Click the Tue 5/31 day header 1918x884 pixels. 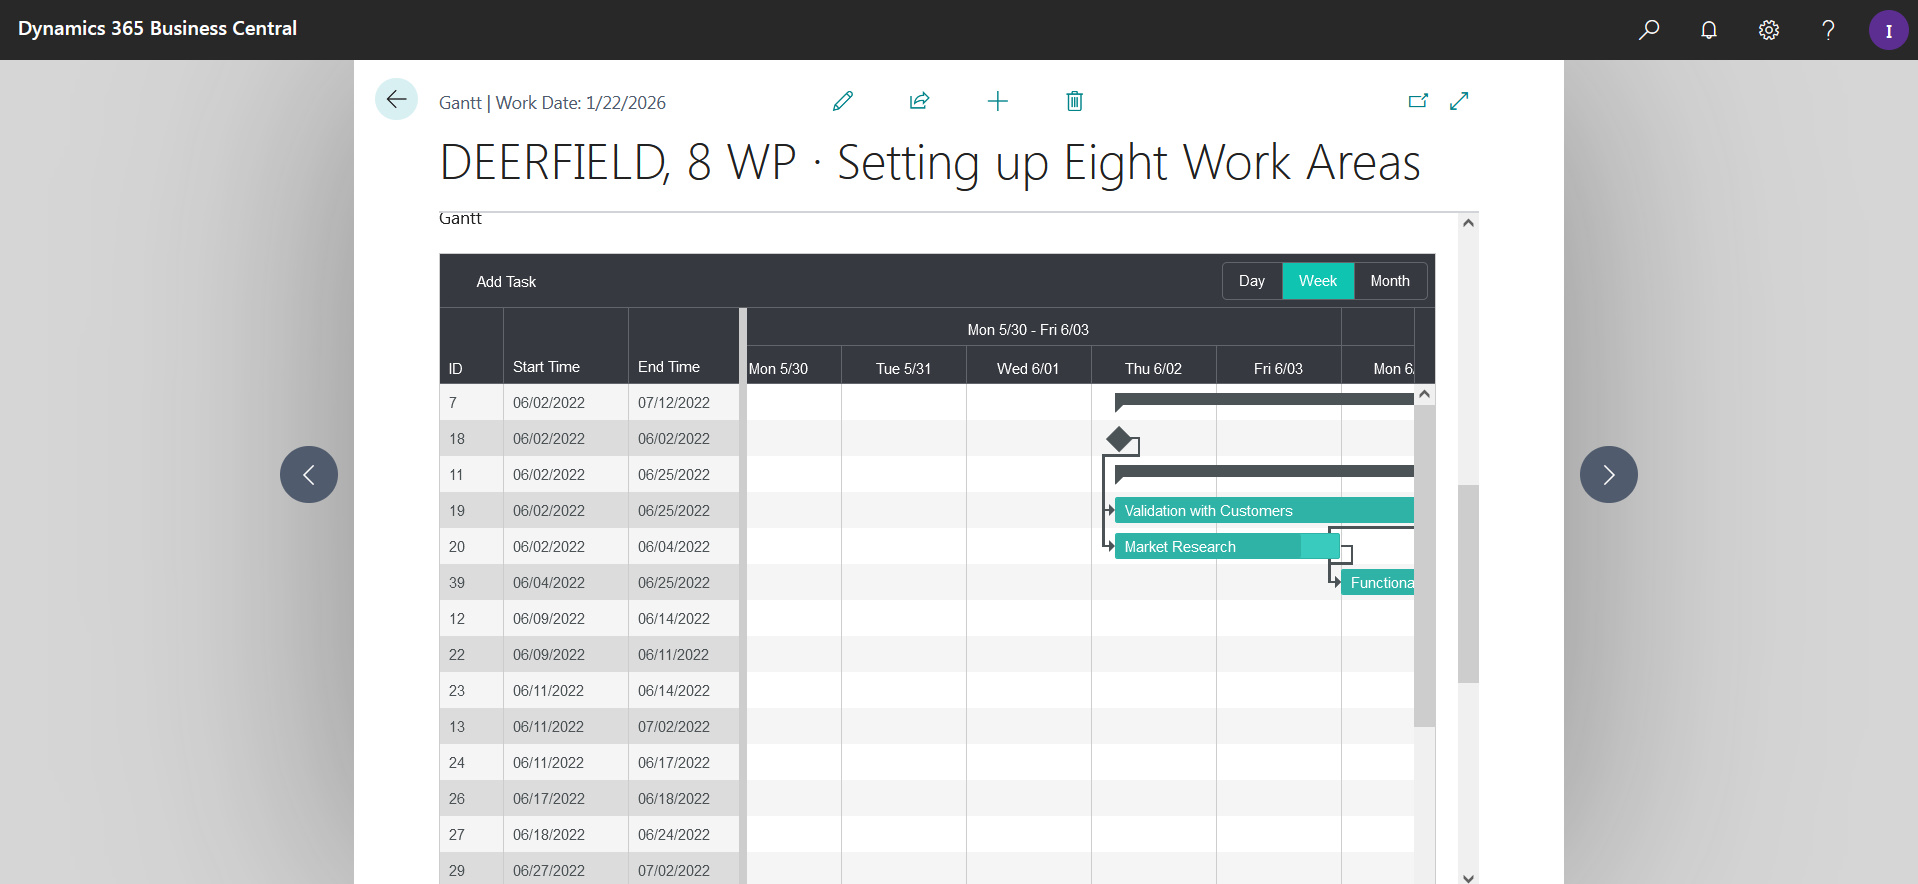[904, 366]
